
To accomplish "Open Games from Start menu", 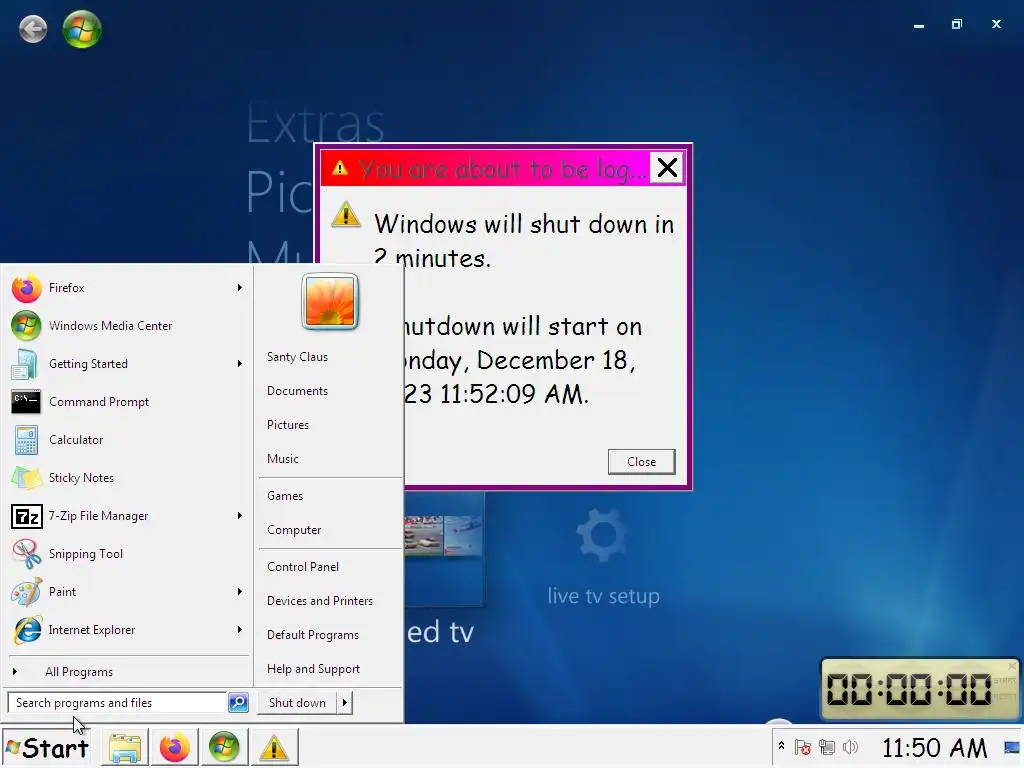I will pos(285,496).
